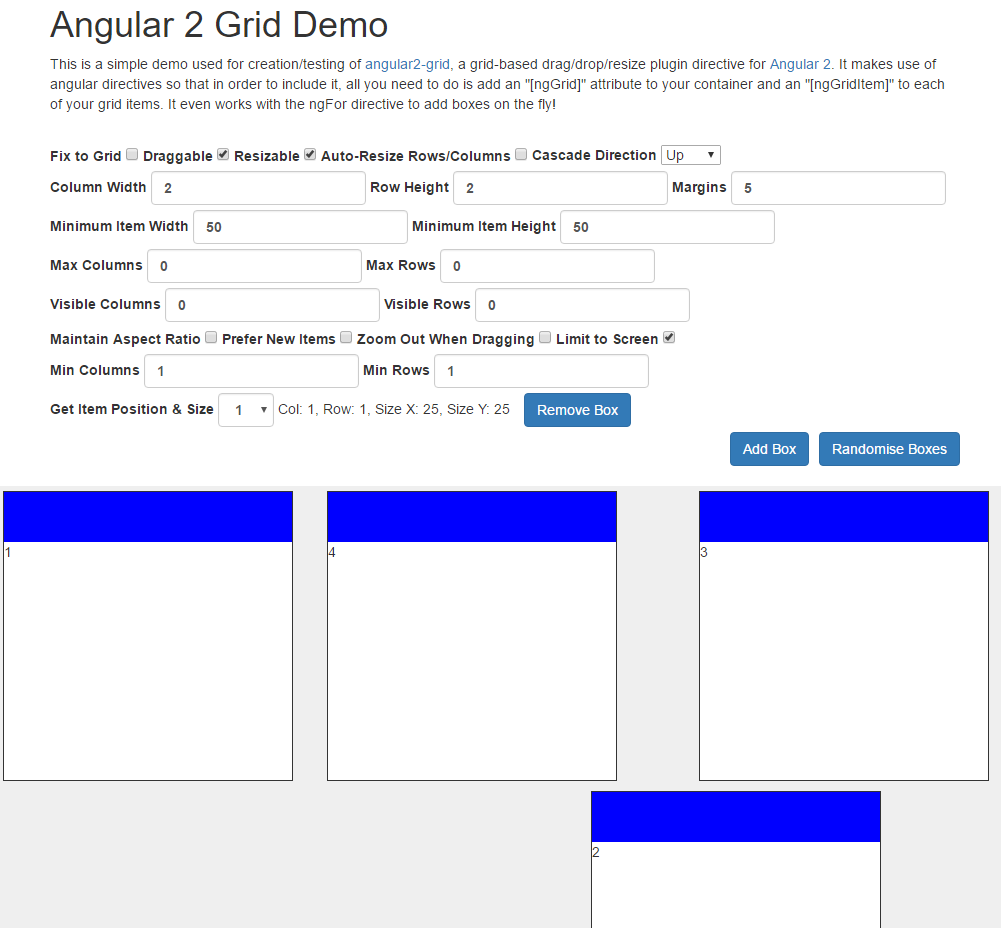The width and height of the screenshot is (1001, 928).
Task: Click the Randomise Boxes button
Action: 889,449
